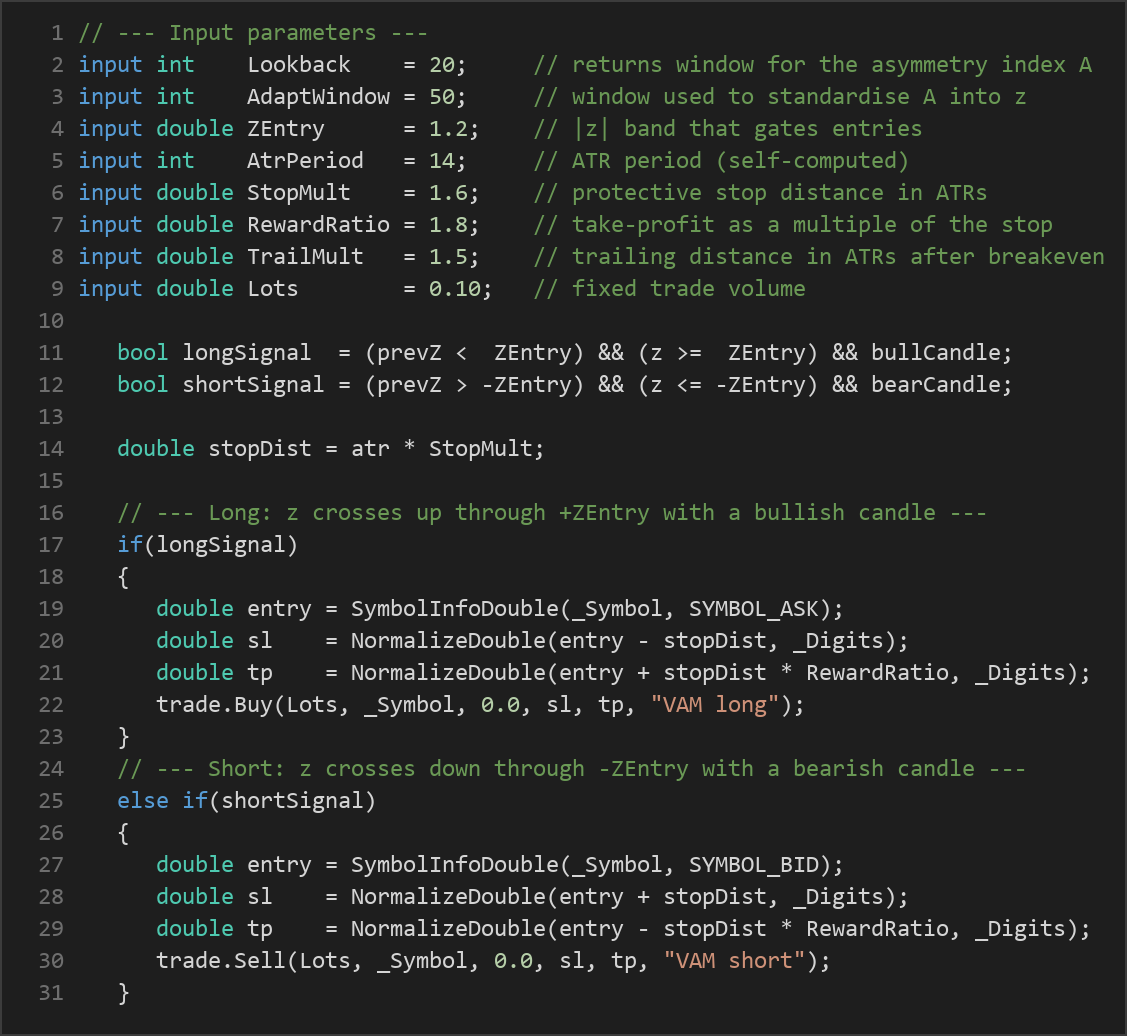Image resolution: width=1127 pixels, height=1036 pixels.
Task: Click bearCandle at end of line 12
Action: click(x=936, y=385)
